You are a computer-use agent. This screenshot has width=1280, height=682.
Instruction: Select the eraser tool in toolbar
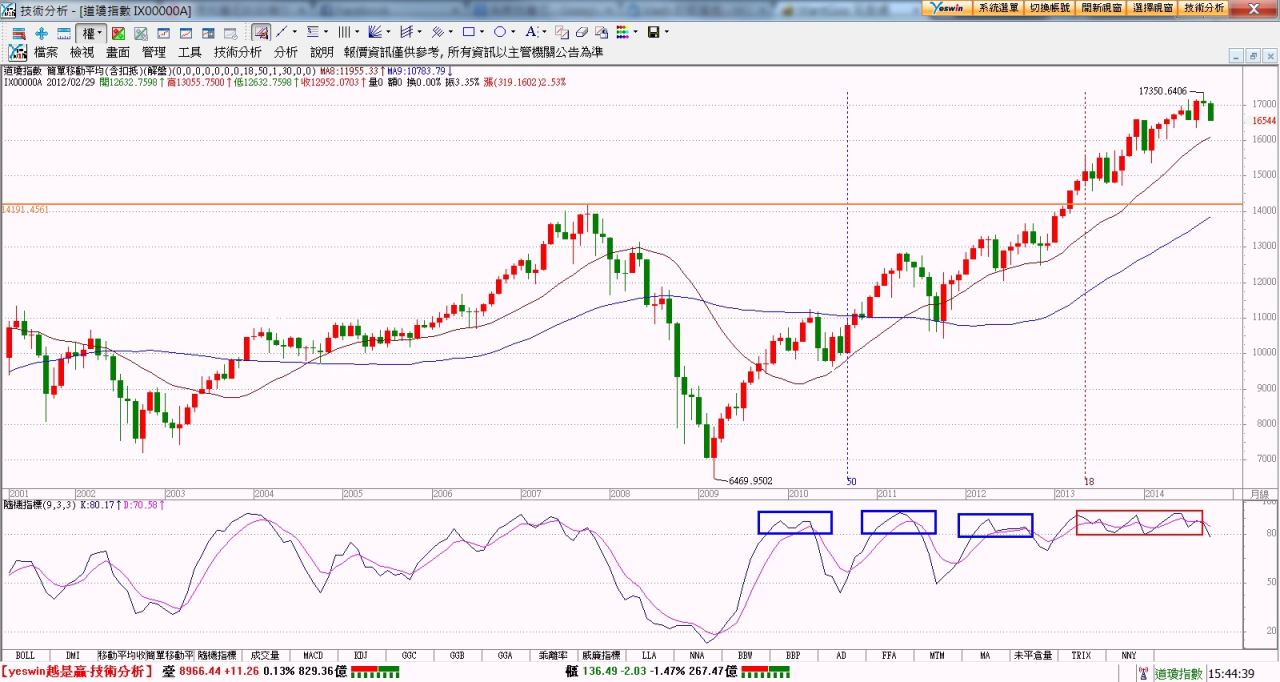coord(581,33)
